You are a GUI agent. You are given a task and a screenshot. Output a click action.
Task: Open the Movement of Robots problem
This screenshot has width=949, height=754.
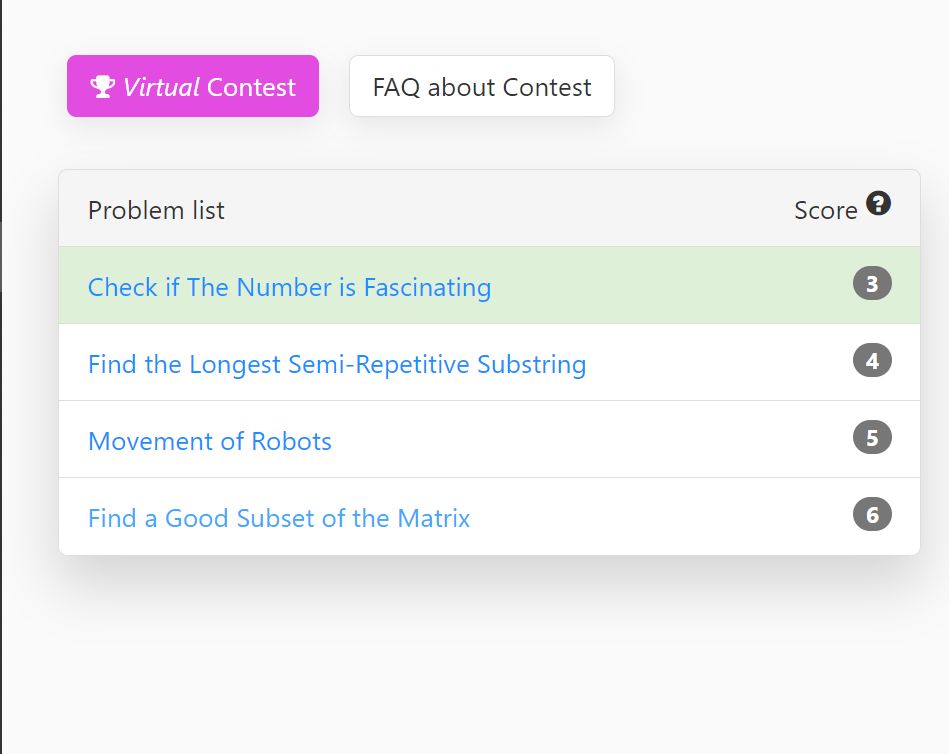coord(210,441)
